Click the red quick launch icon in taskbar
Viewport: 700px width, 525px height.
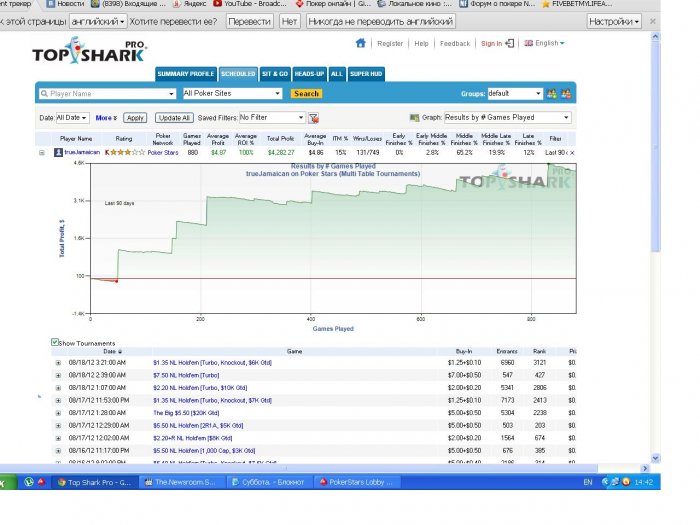click(x=41, y=482)
